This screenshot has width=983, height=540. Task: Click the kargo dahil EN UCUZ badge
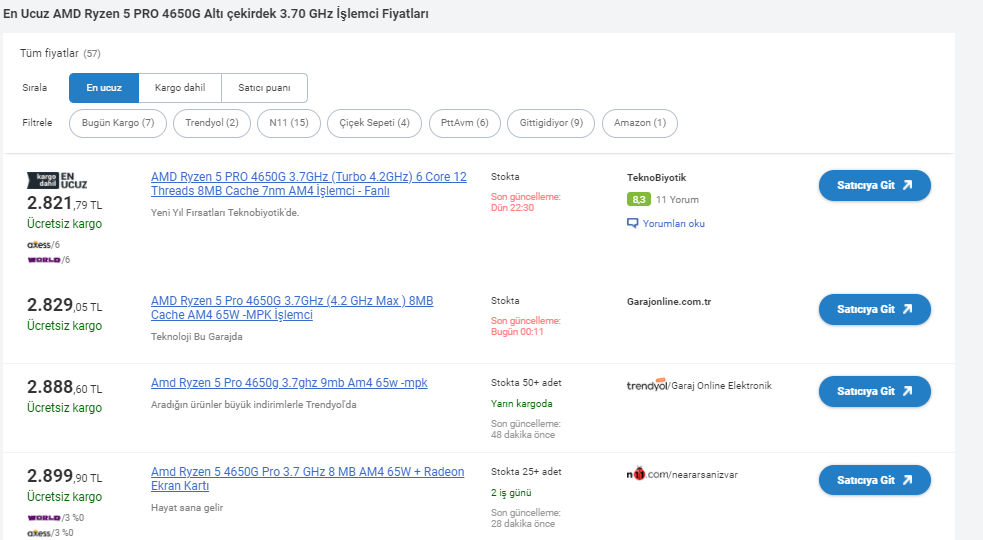(57, 181)
